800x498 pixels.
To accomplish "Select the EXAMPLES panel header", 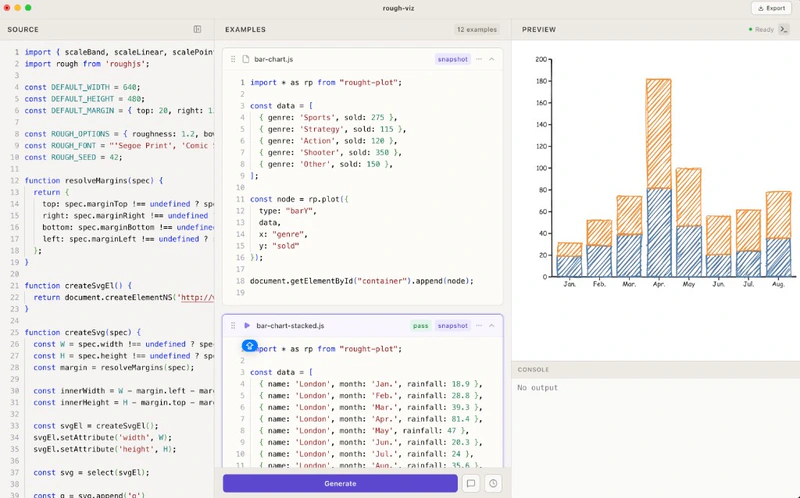I will point(245,30).
